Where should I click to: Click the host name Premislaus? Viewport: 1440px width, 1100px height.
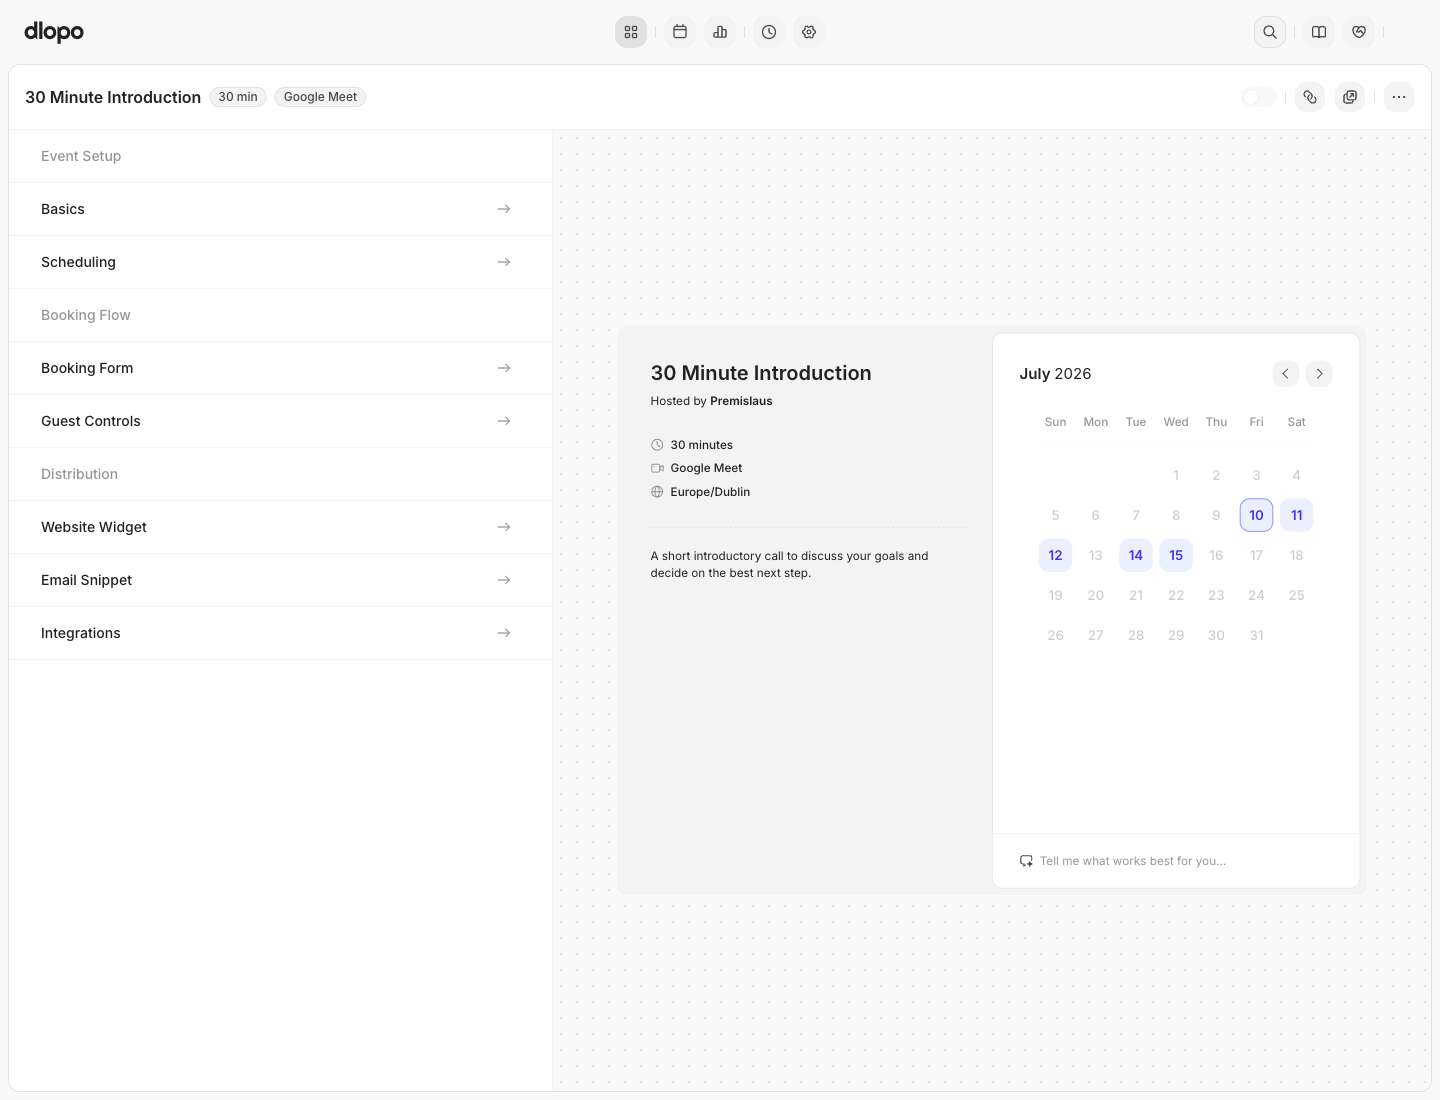tap(741, 401)
